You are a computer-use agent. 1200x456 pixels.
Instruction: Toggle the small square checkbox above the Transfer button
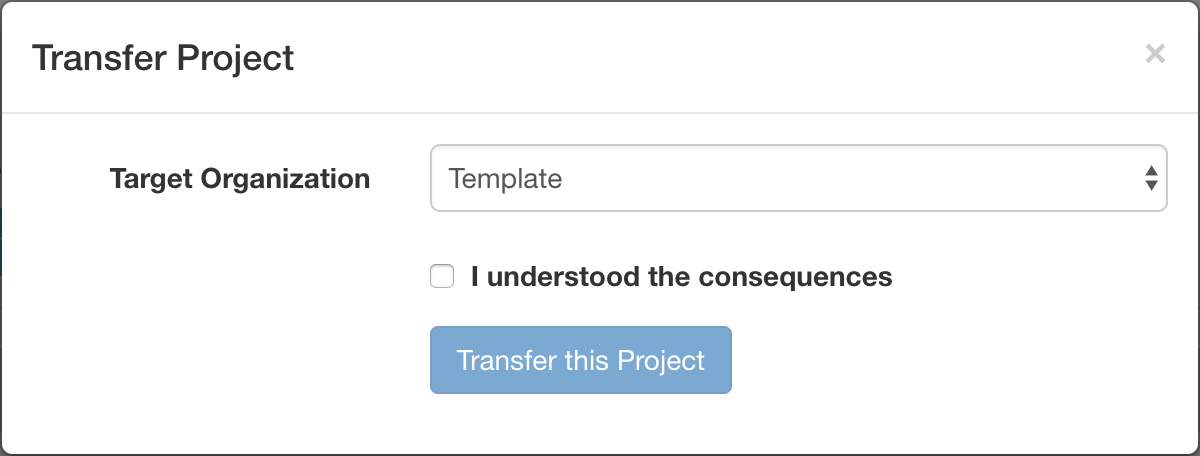[442, 276]
